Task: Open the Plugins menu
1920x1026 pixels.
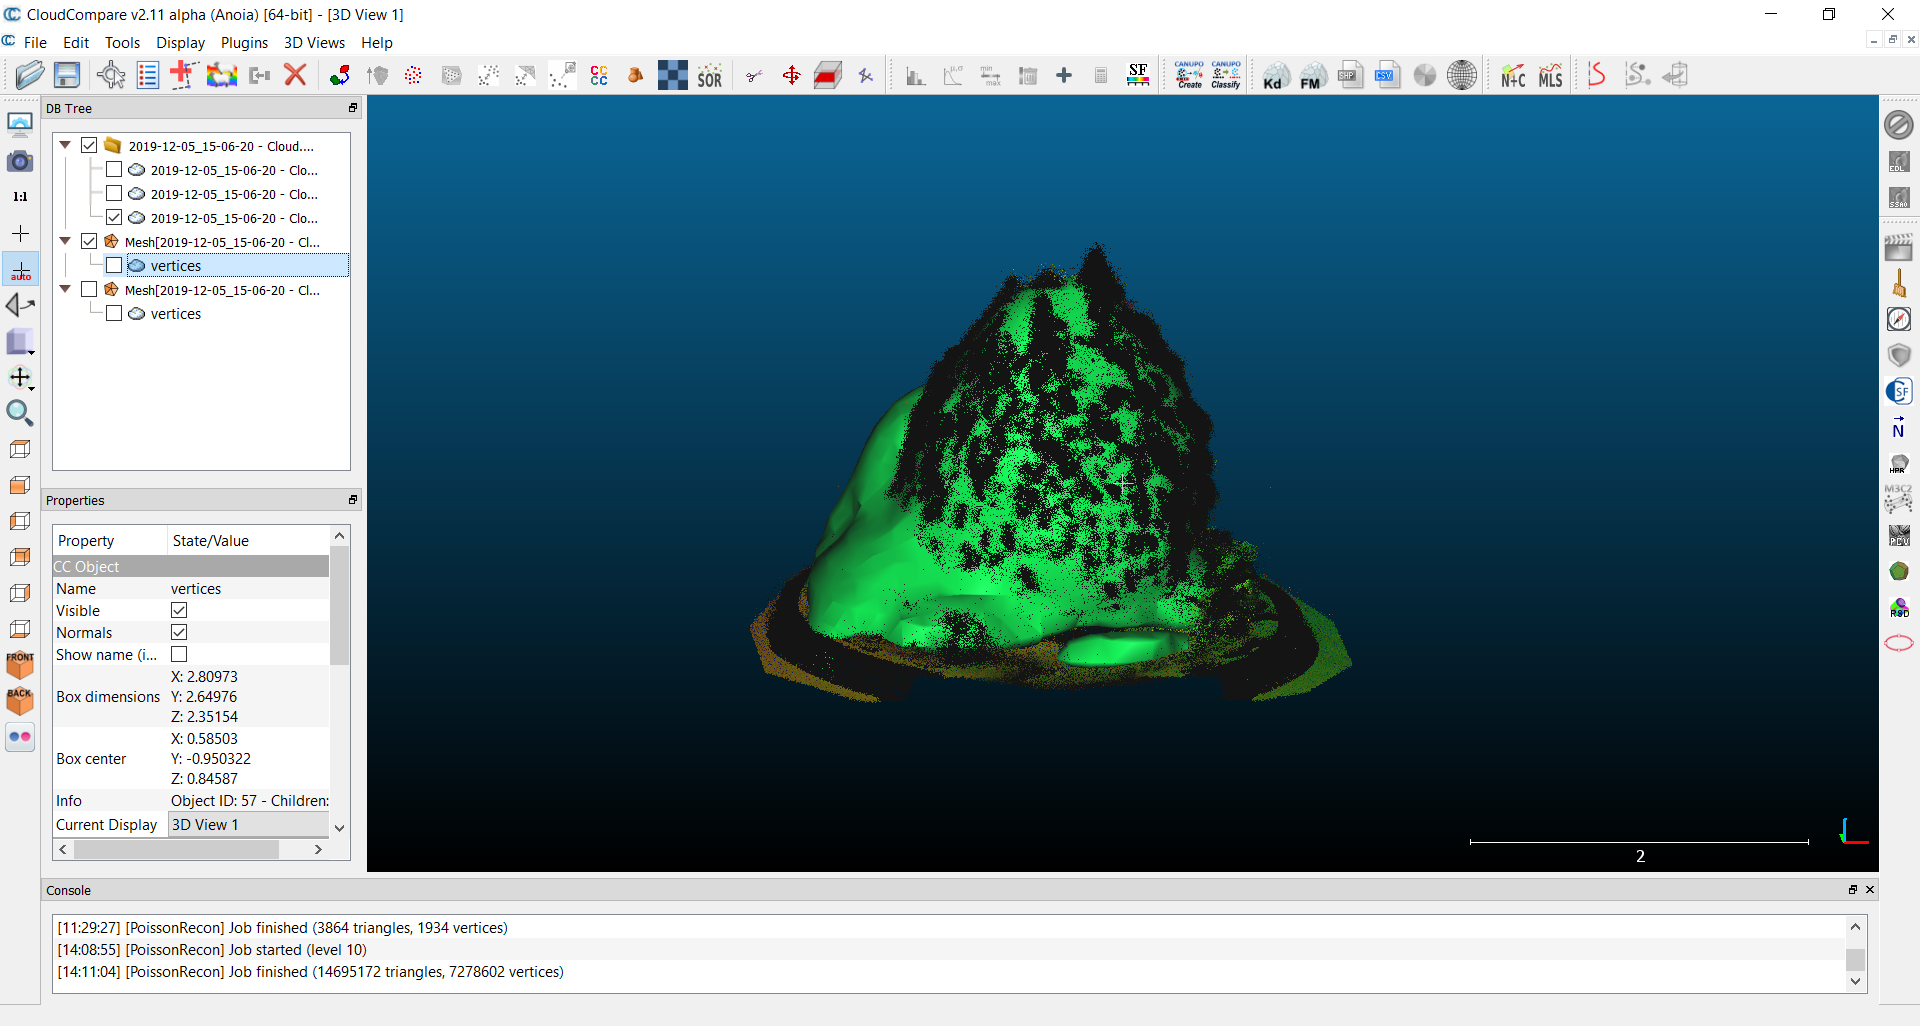Action: (244, 43)
